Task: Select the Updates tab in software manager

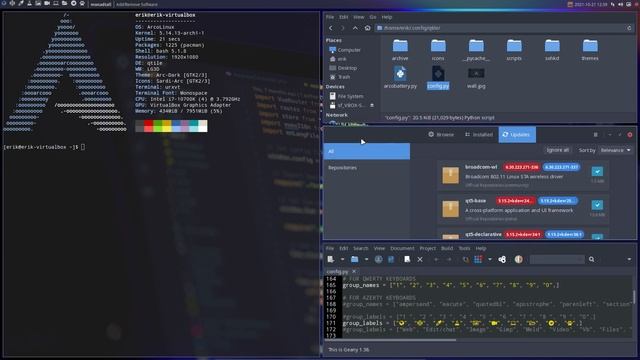Action: [x=517, y=134]
